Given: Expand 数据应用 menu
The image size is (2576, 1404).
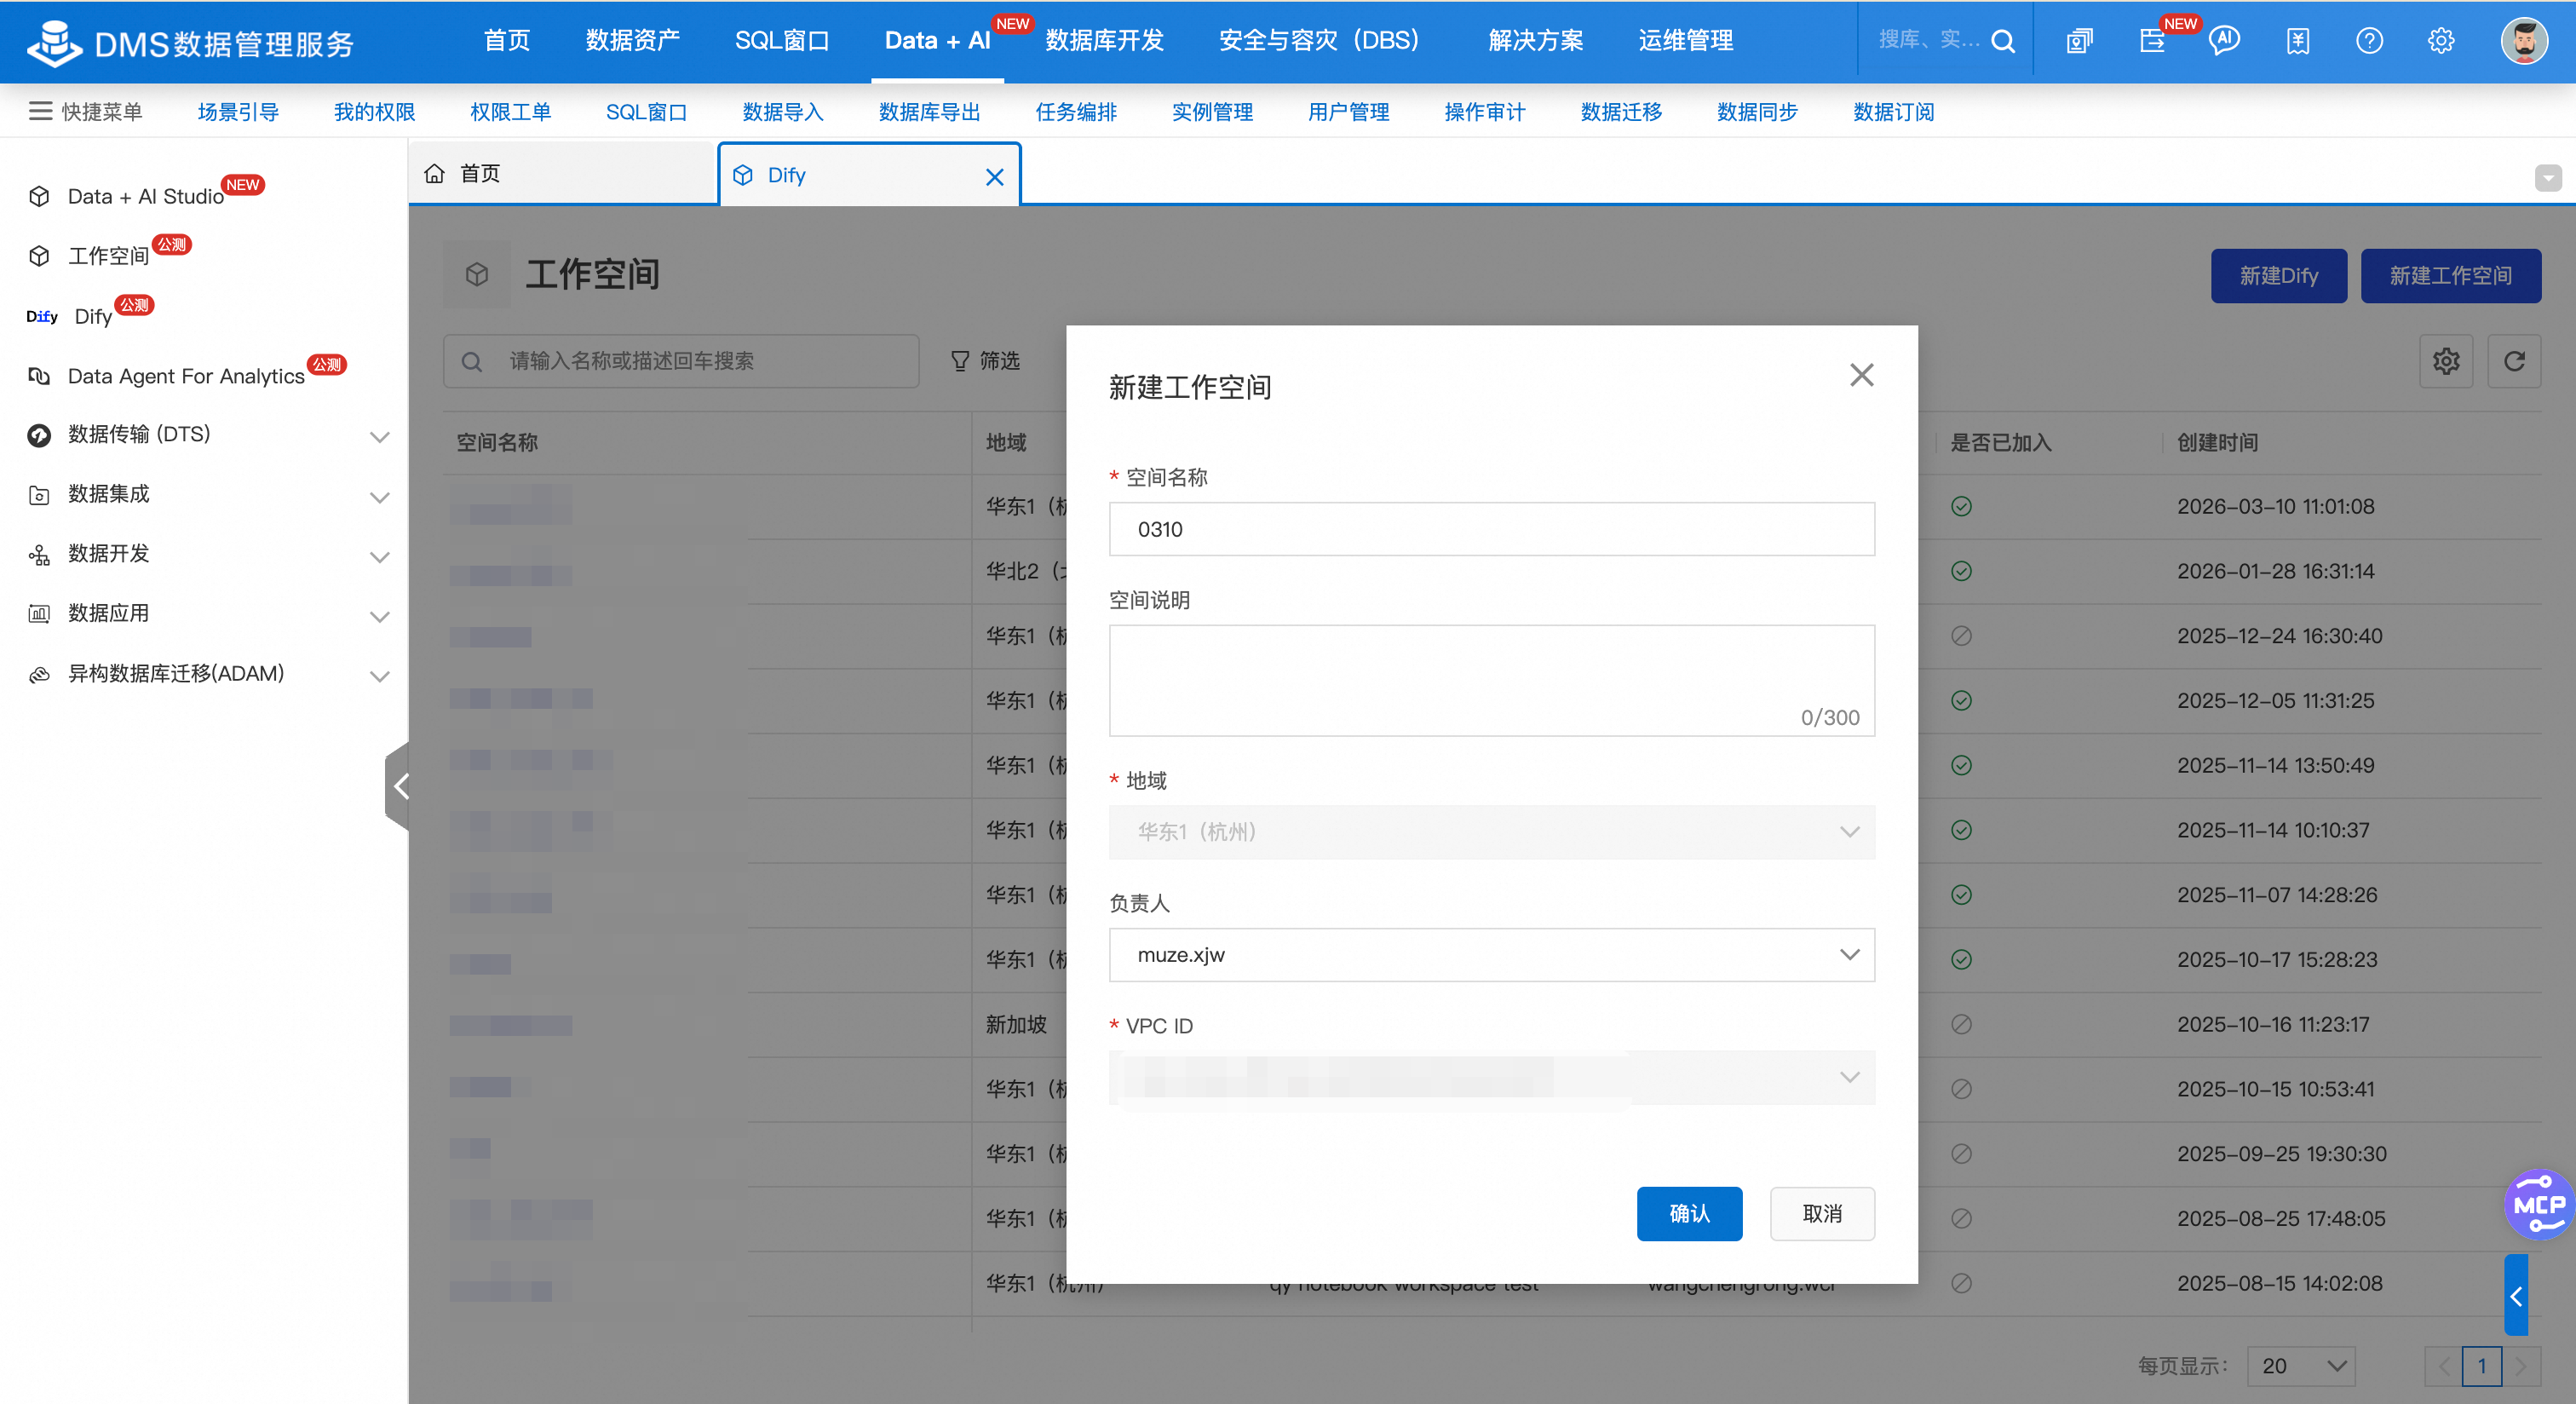Looking at the screenshot, I should (x=379, y=616).
